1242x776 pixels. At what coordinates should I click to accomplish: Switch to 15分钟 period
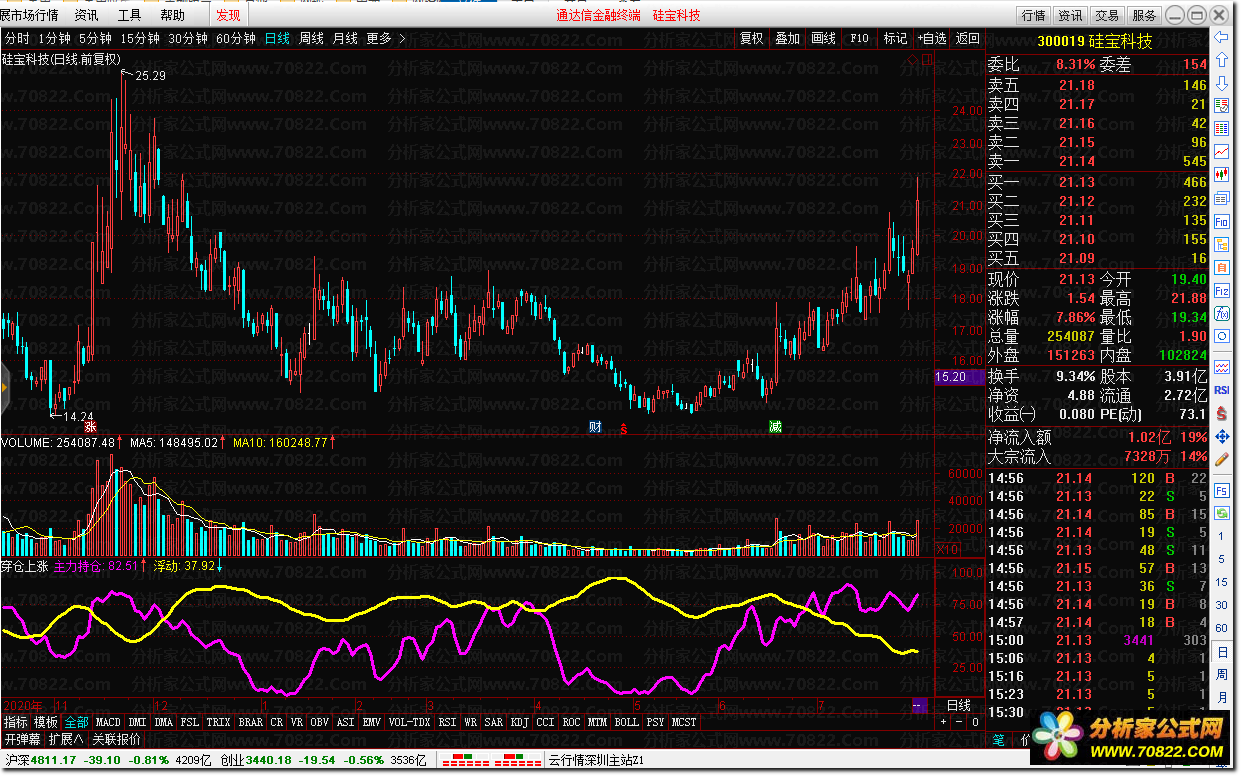coord(140,38)
